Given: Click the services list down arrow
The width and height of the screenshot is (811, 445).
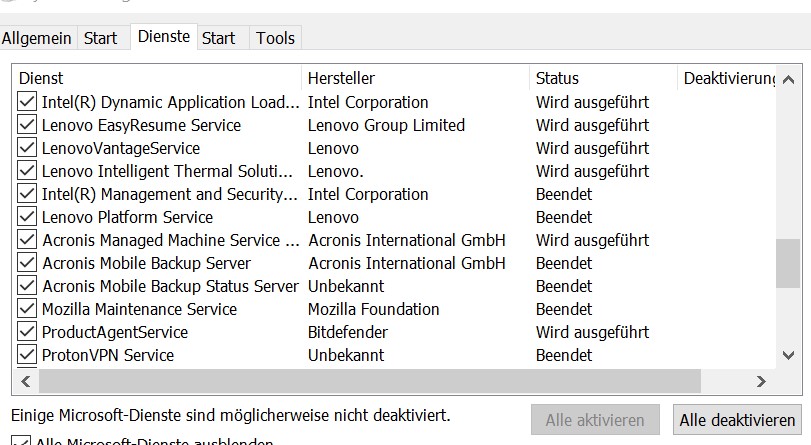Looking at the screenshot, I should click(788, 355).
